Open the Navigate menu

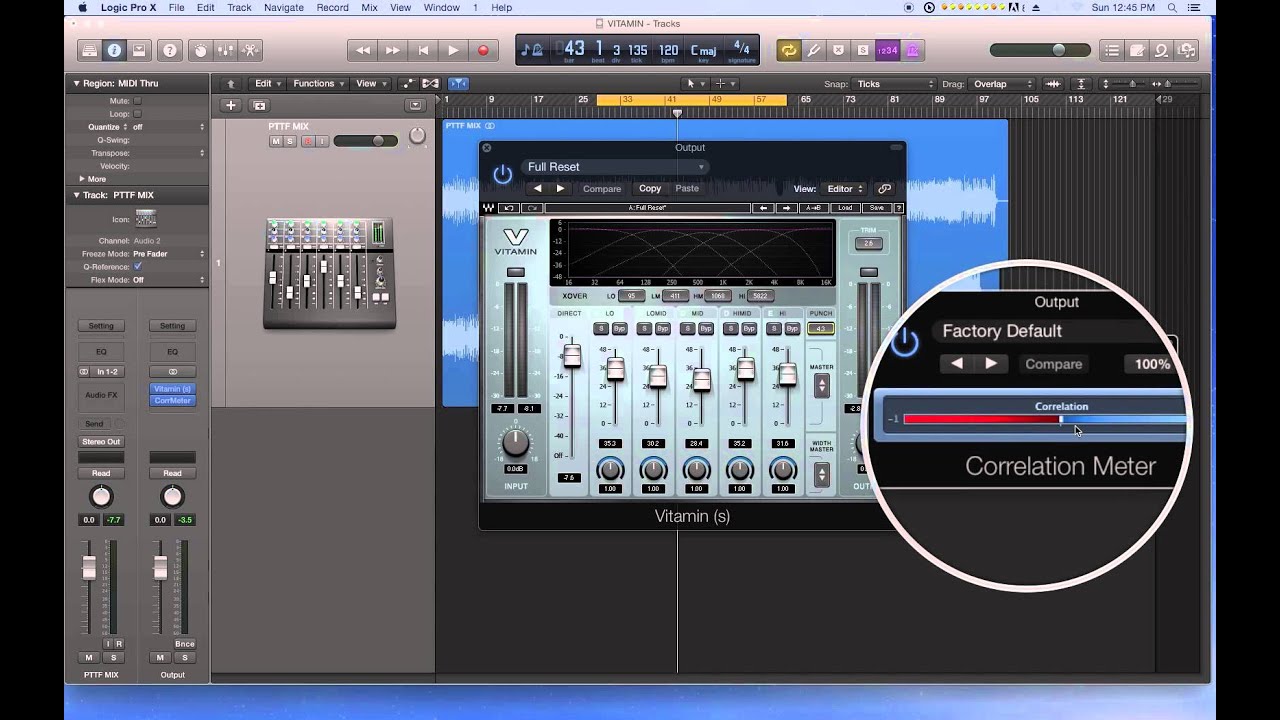coord(283,7)
